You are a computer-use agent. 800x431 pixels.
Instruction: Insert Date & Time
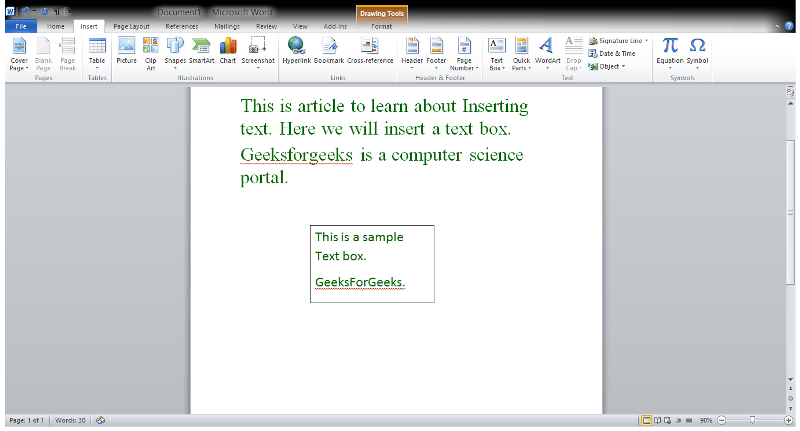point(612,54)
